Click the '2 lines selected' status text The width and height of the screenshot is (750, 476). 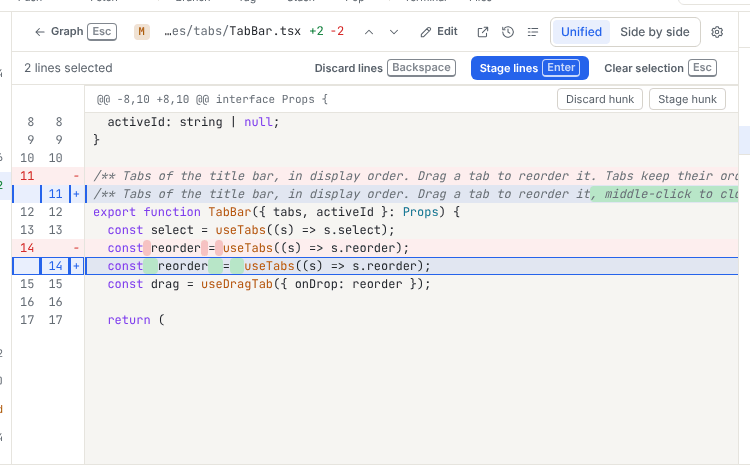68,68
